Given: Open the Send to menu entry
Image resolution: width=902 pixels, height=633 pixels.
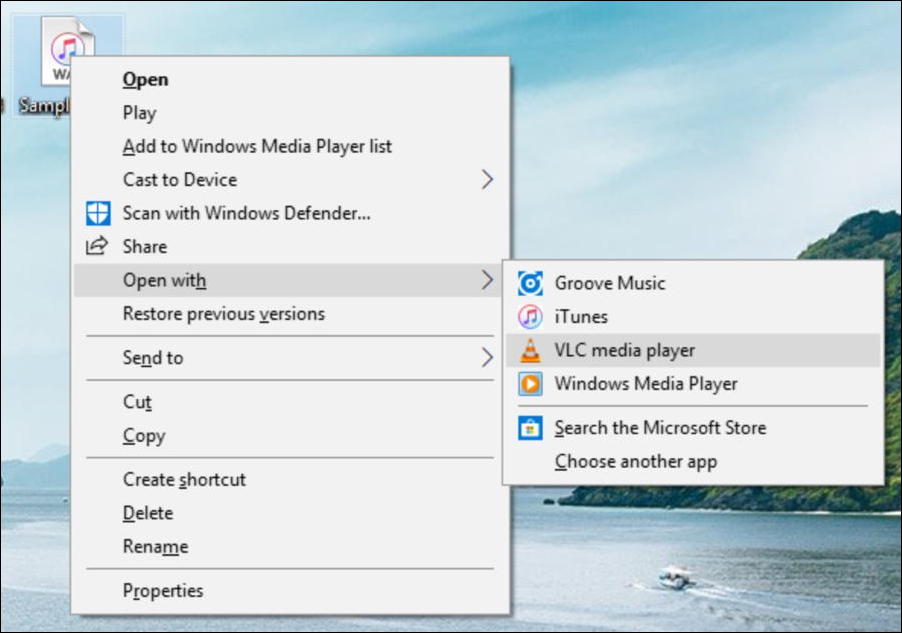Looking at the screenshot, I should coord(291,358).
